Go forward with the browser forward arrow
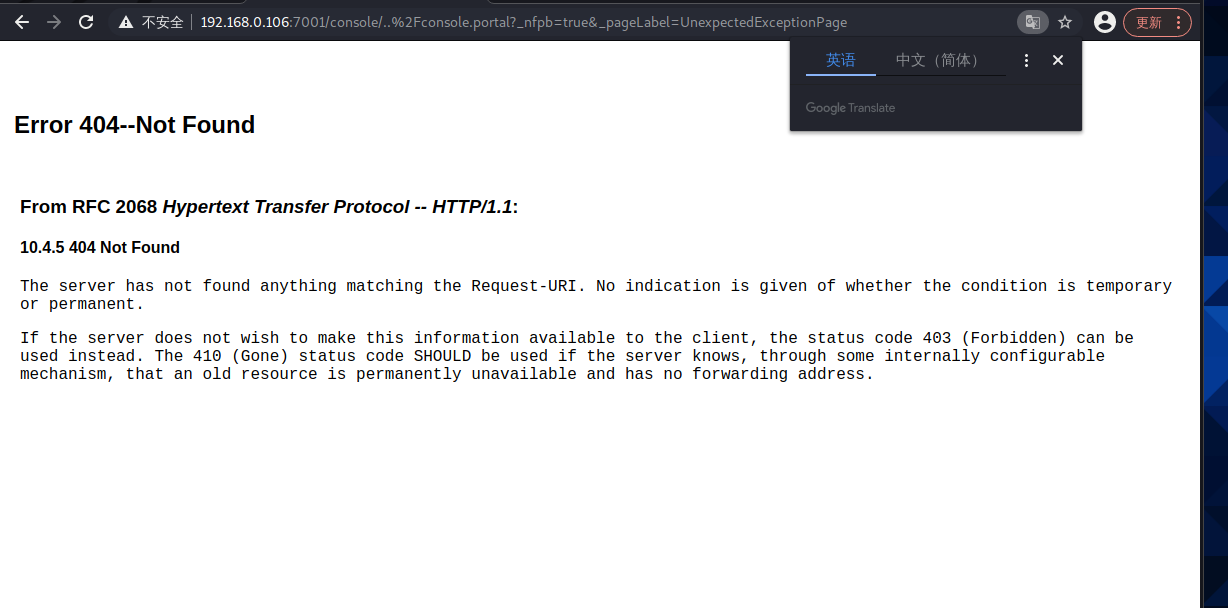Viewport: 1228px width, 608px height. (x=54, y=22)
